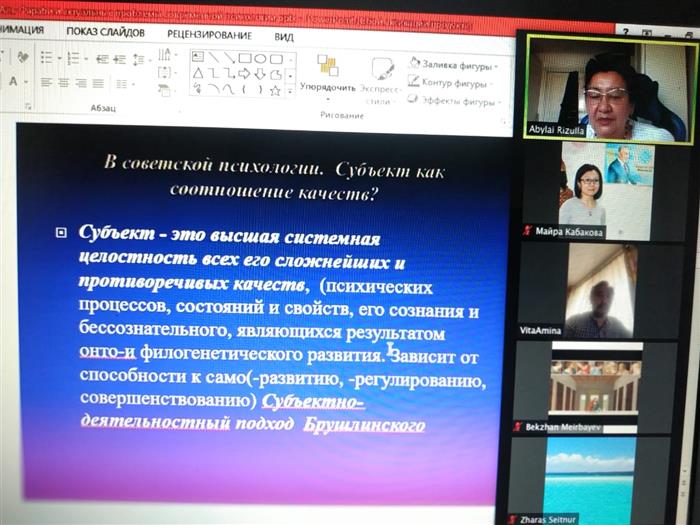
Task: Select the triangle shape in shapes gallery
Action: click(x=198, y=73)
